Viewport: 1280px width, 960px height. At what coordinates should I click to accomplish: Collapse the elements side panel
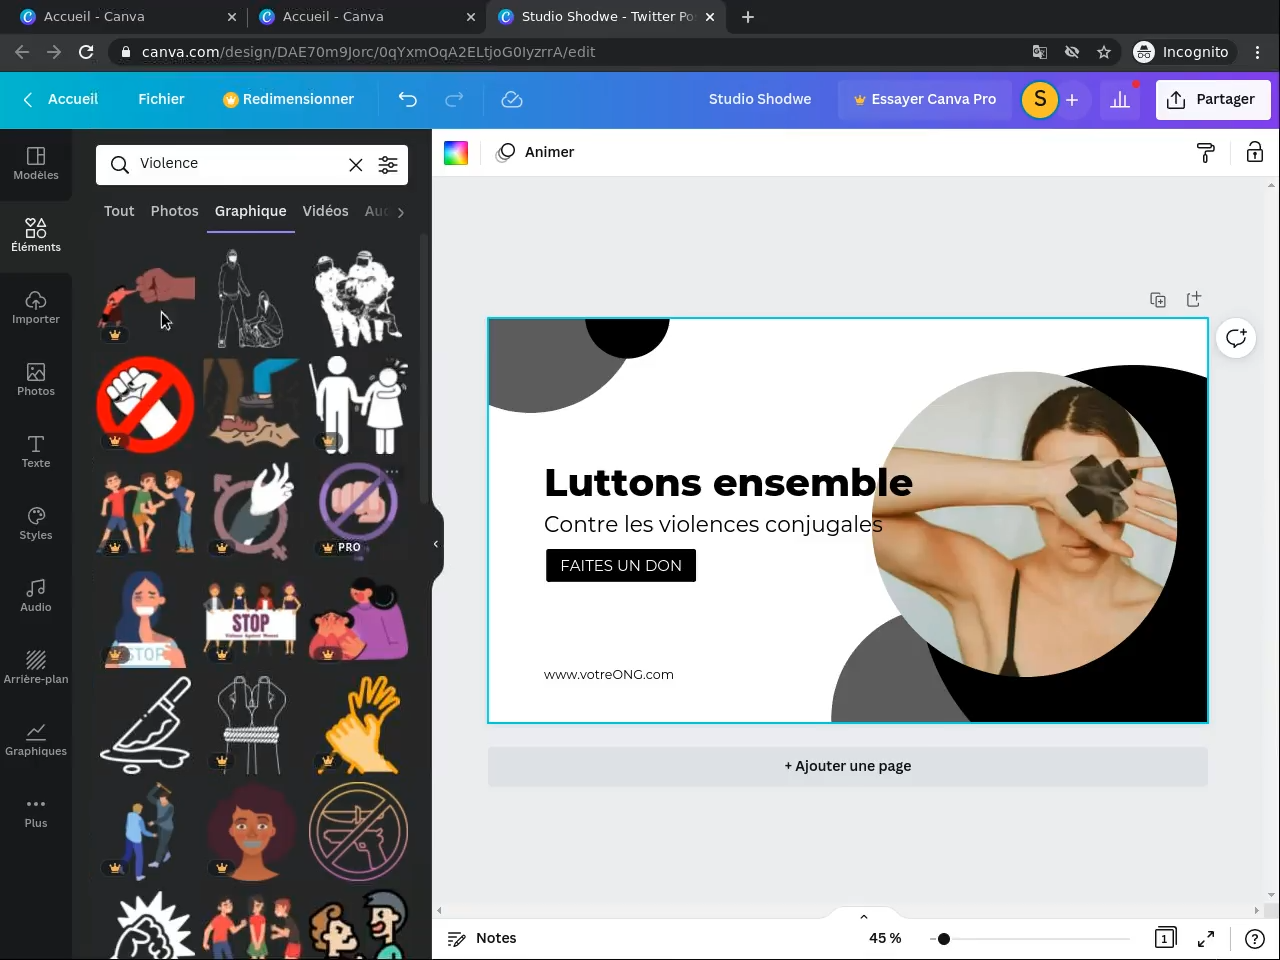[436, 544]
